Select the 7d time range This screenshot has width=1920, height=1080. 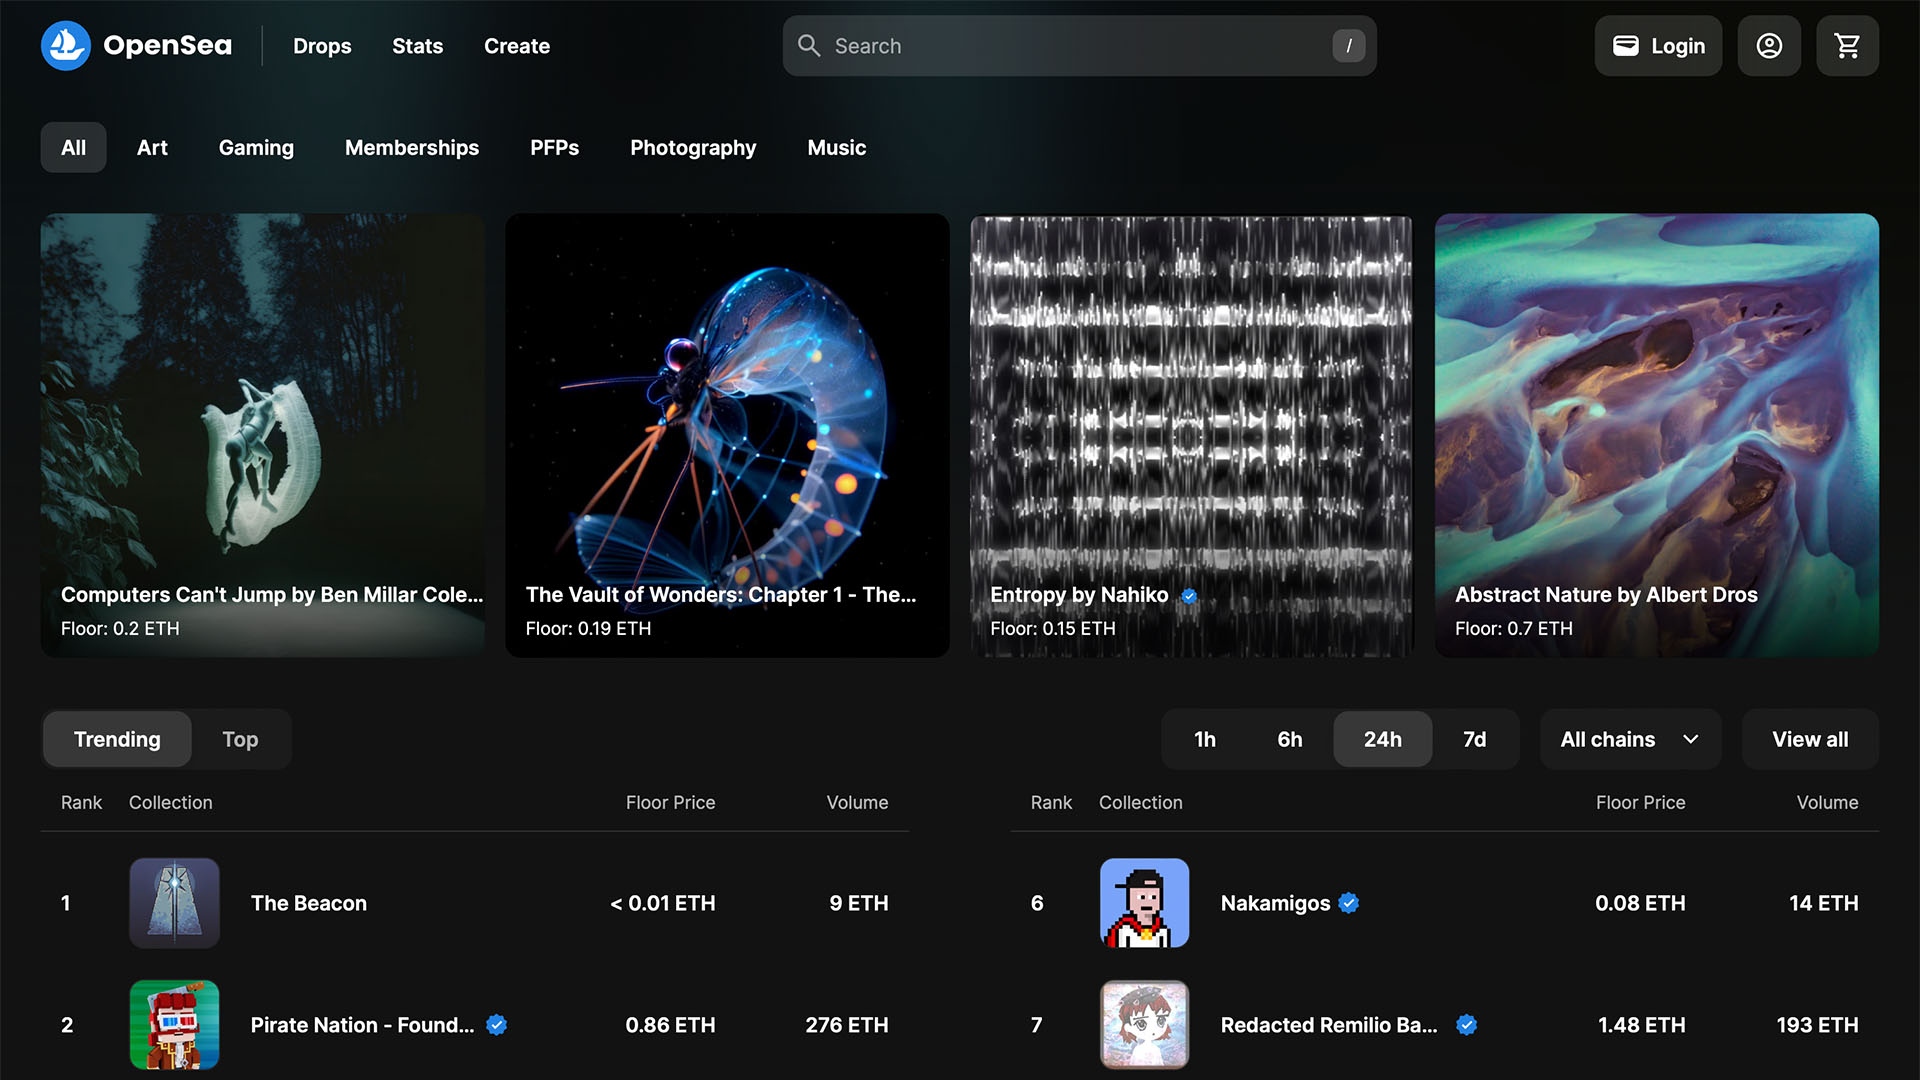pos(1475,739)
